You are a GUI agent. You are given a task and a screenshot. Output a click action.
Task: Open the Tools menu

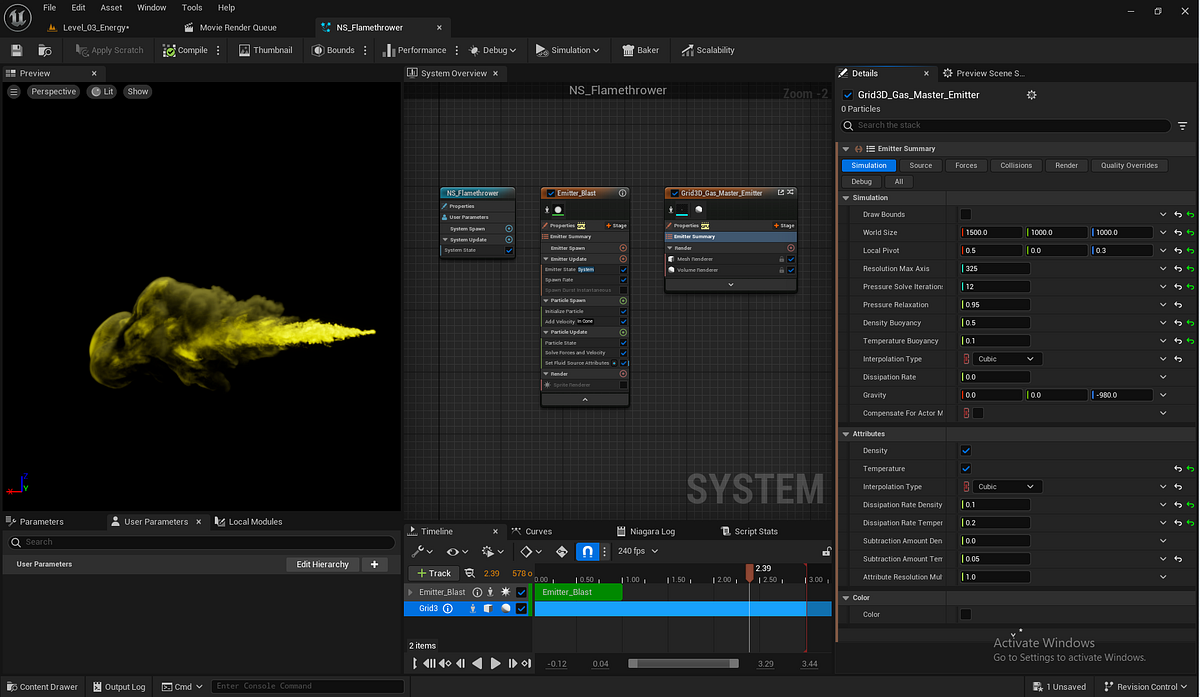192,7
